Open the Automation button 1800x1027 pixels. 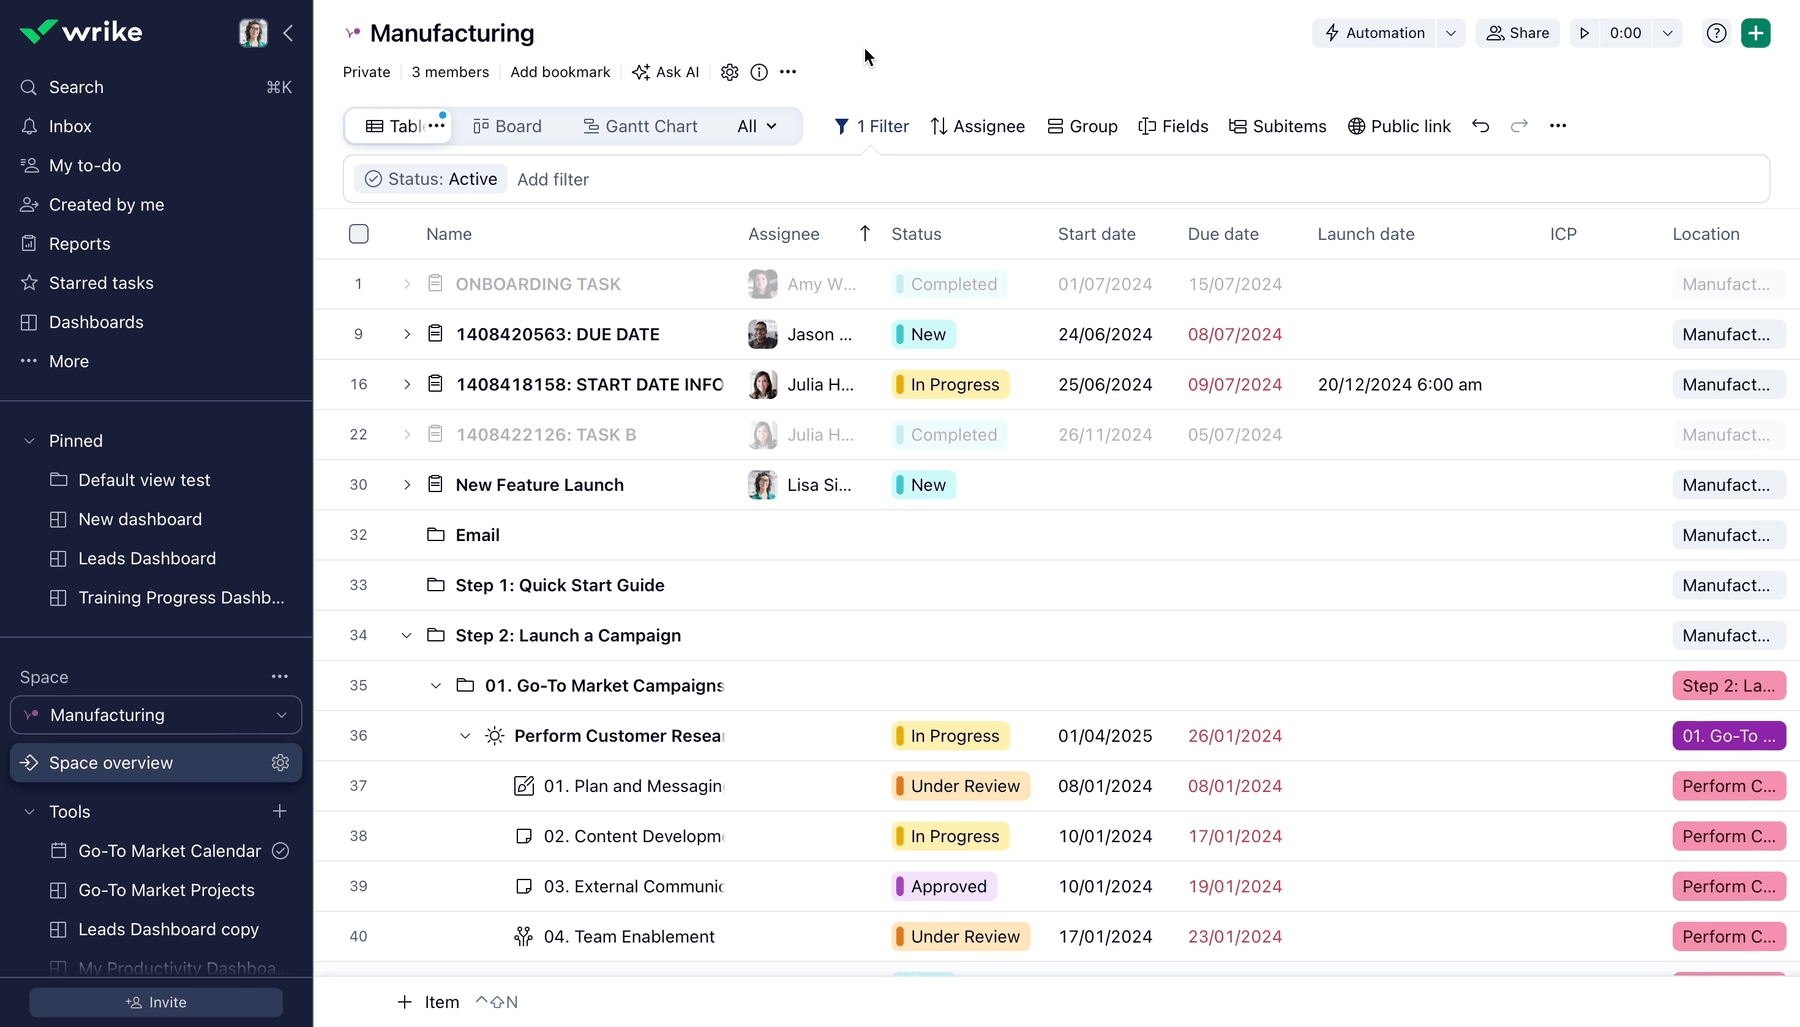[1374, 33]
